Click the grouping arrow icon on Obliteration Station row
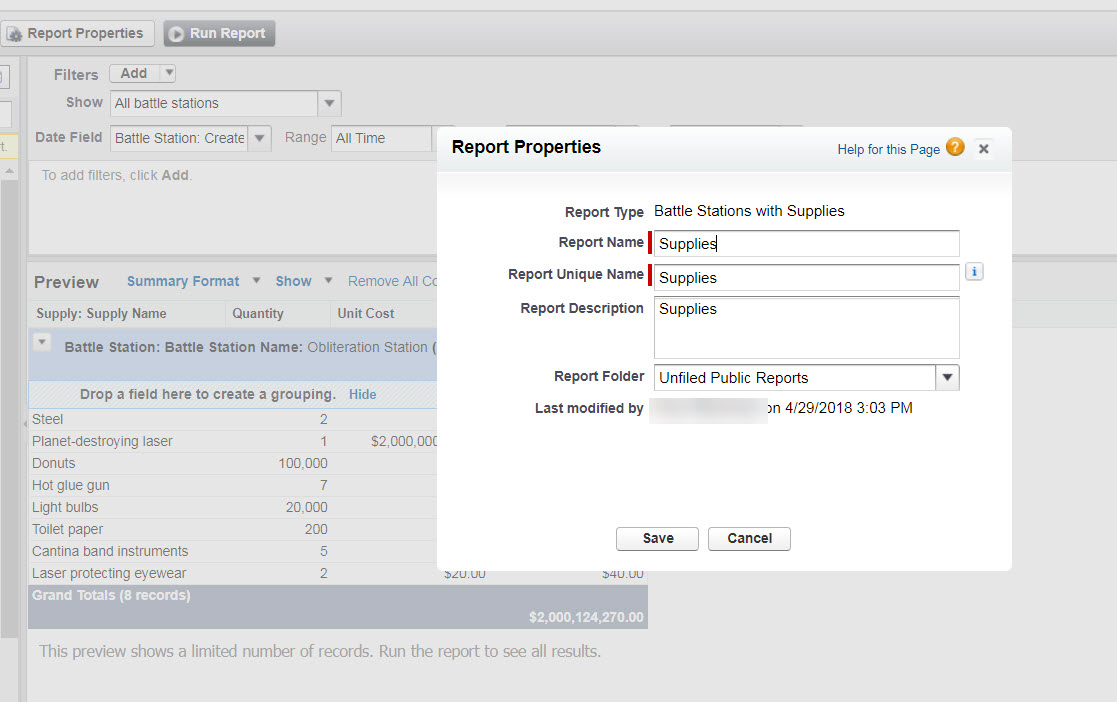This screenshot has height=702, width=1117. pos(41,340)
